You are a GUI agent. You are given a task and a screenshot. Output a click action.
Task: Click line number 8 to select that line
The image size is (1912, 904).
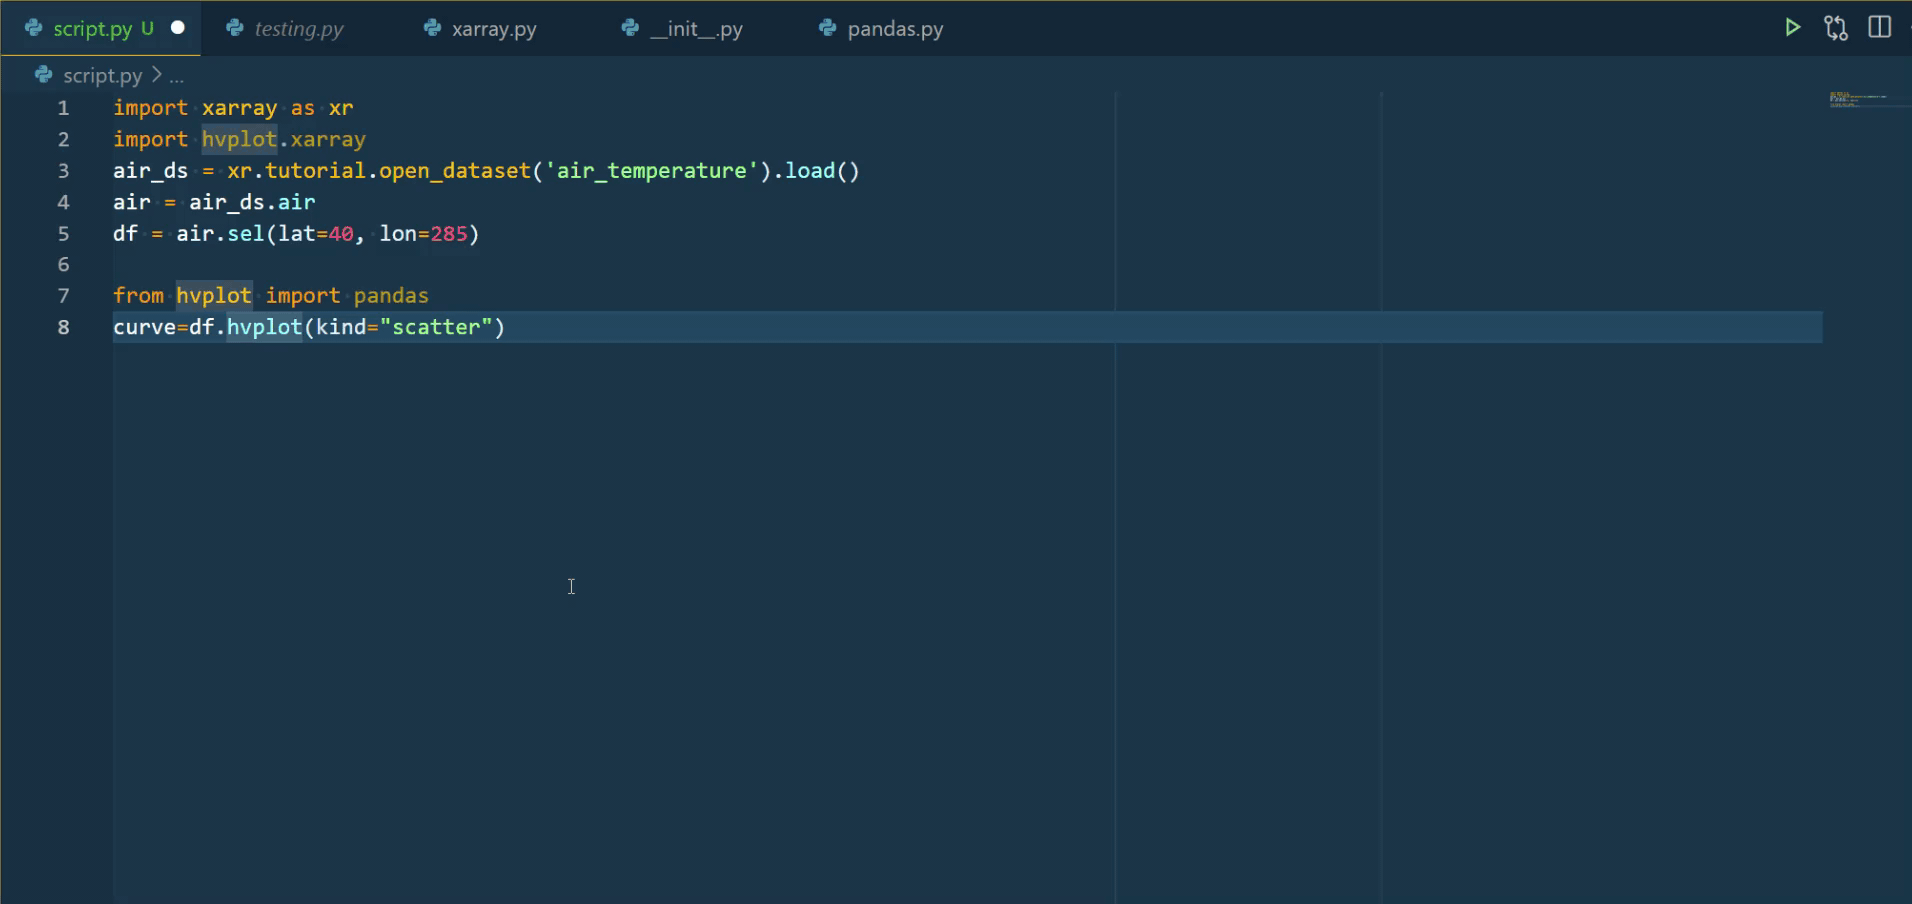pos(63,327)
